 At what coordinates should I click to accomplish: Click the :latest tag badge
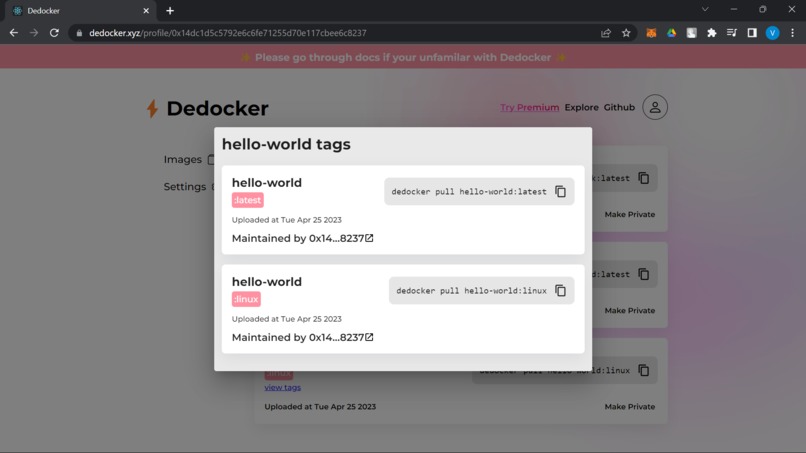pyautogui.click(x=248, y=200)
